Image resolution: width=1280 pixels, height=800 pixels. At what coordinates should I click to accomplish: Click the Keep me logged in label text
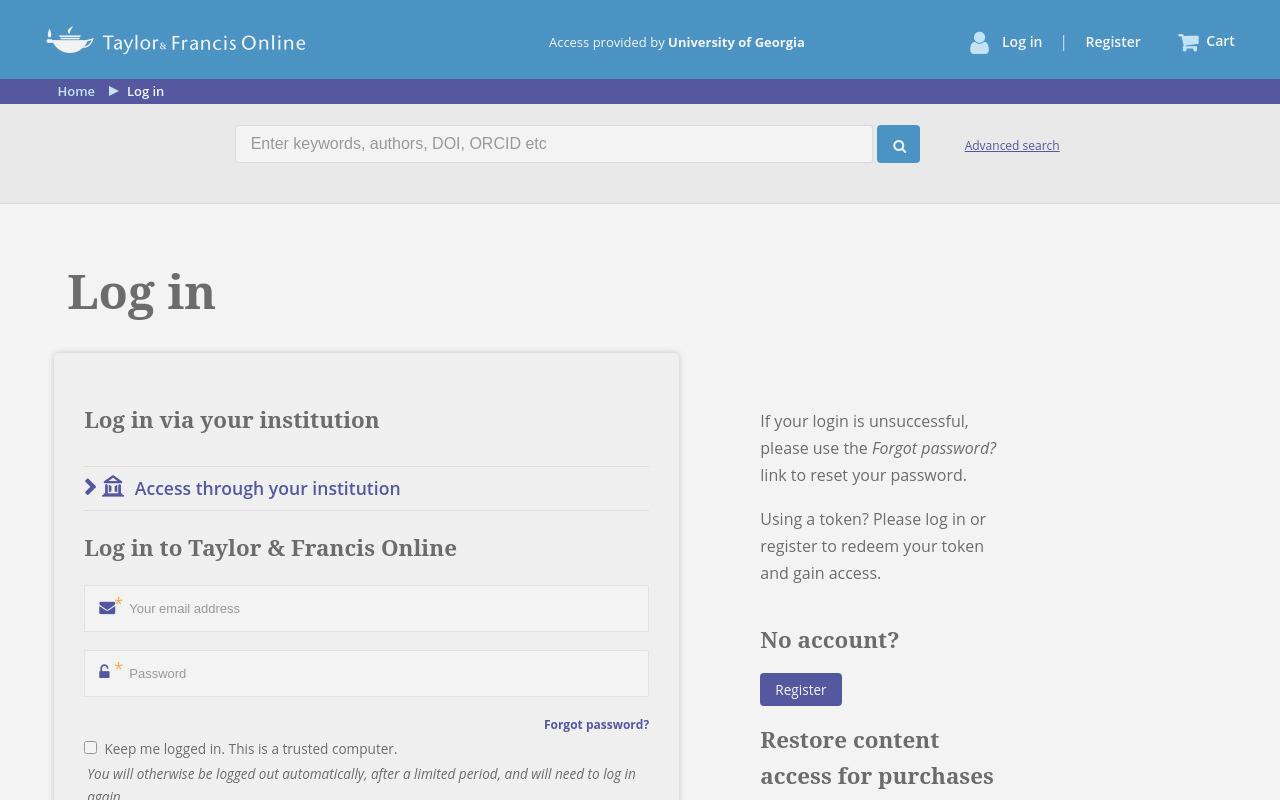(x=251, y=748)
